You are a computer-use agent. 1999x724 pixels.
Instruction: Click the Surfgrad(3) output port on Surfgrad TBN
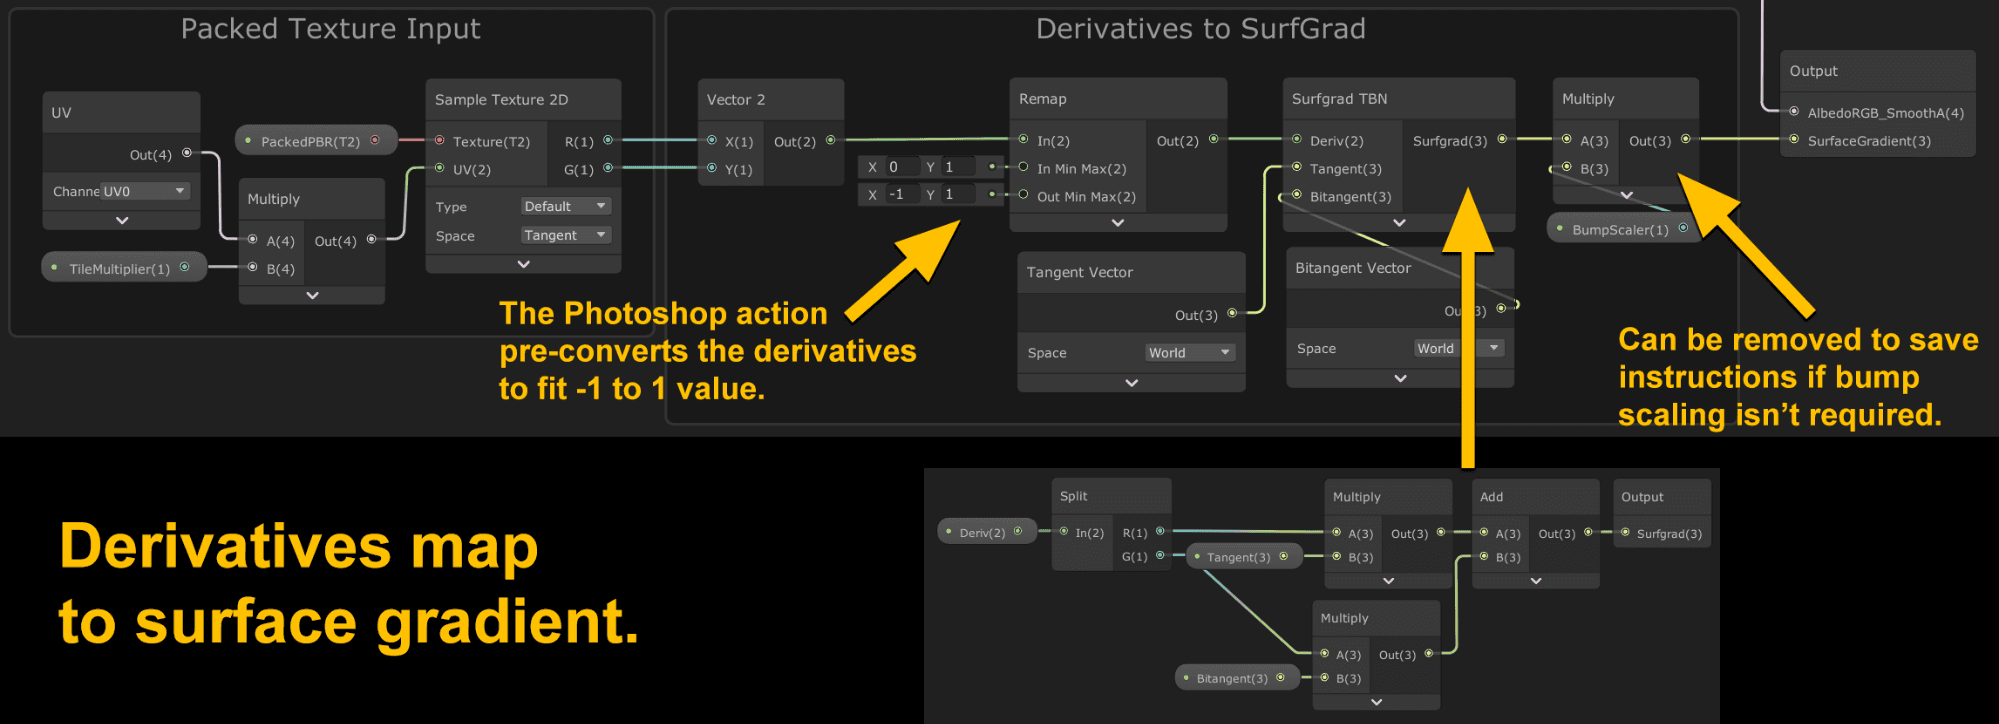tap(1502, 139)
